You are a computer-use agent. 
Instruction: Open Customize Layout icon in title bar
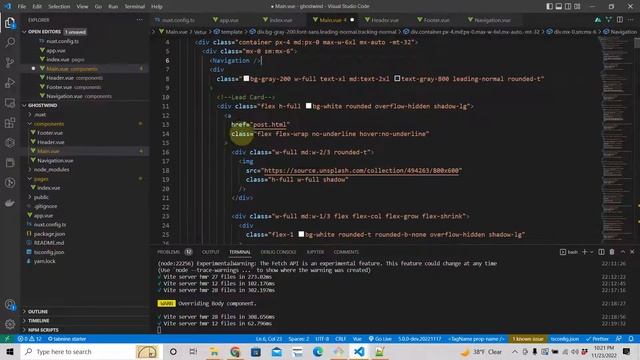point(577,6)
